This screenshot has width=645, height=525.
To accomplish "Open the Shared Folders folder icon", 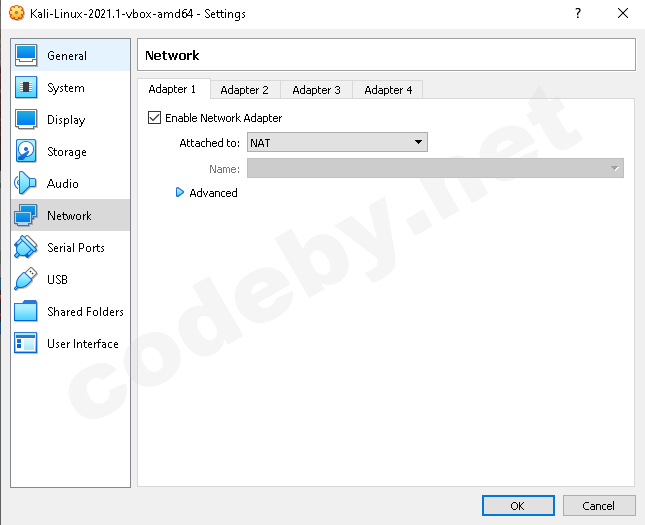I will point(26,311).
